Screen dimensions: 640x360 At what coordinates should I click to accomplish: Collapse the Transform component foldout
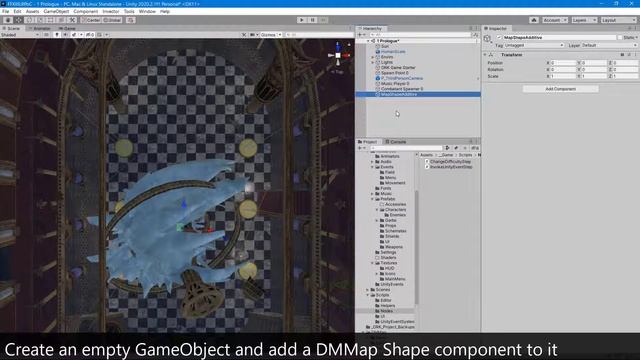click(x=485, y=55)
